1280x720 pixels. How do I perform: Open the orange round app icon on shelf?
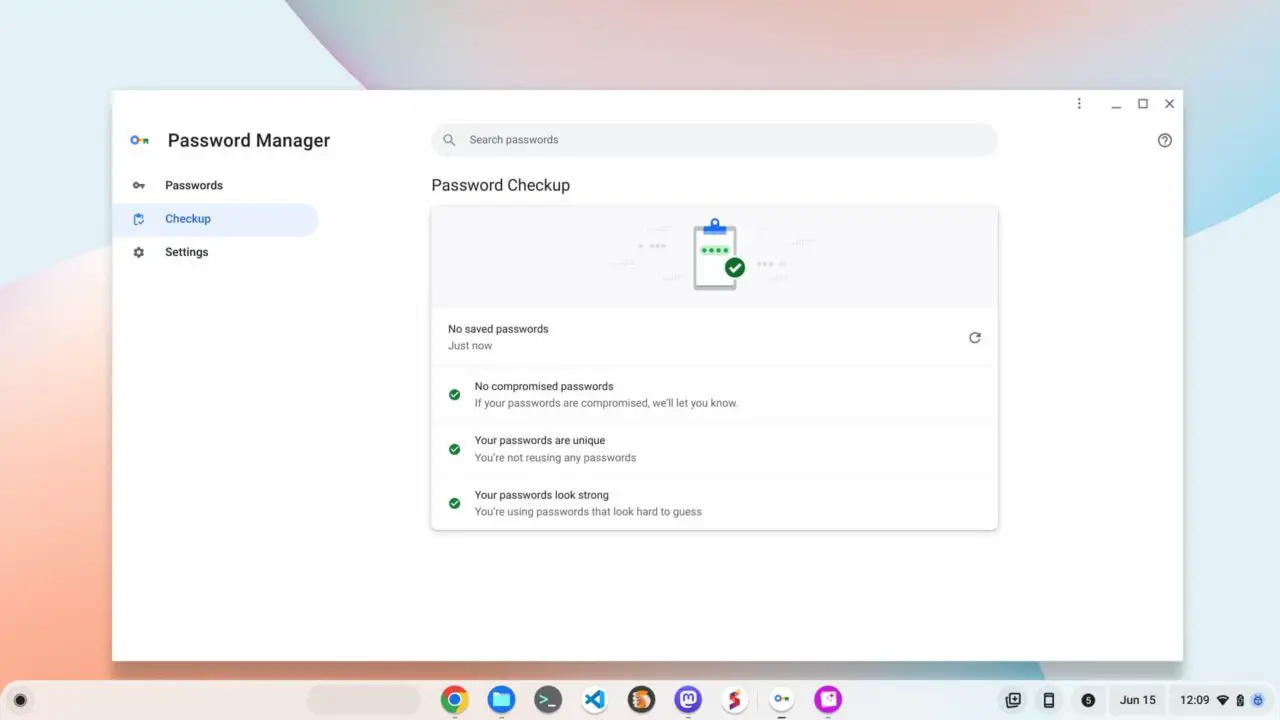[x=641, y=700]
